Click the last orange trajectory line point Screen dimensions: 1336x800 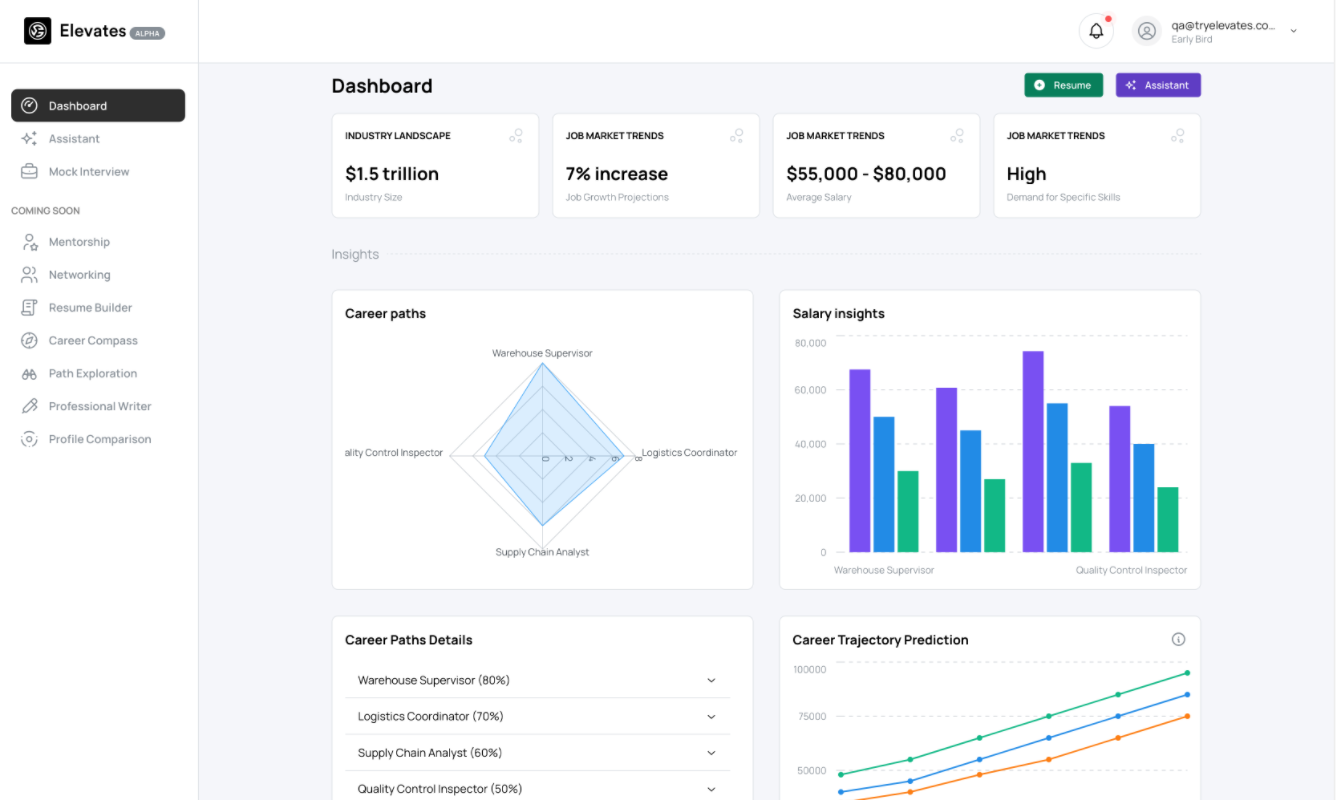1187,716
